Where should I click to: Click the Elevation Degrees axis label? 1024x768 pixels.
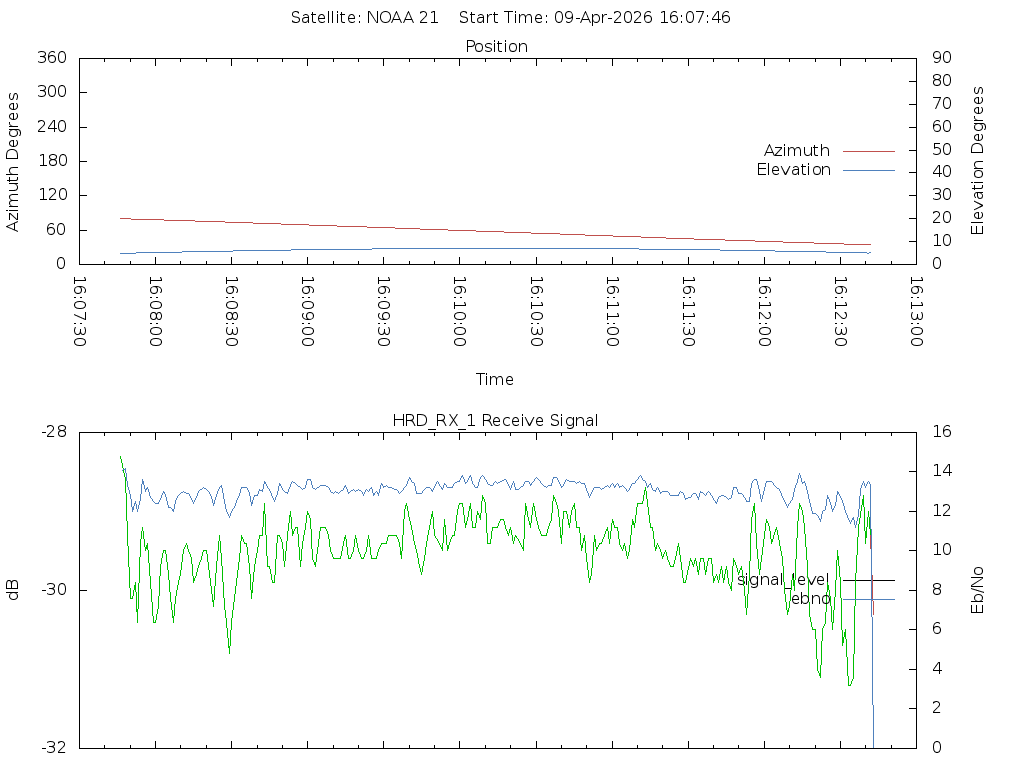click(978, 161)
